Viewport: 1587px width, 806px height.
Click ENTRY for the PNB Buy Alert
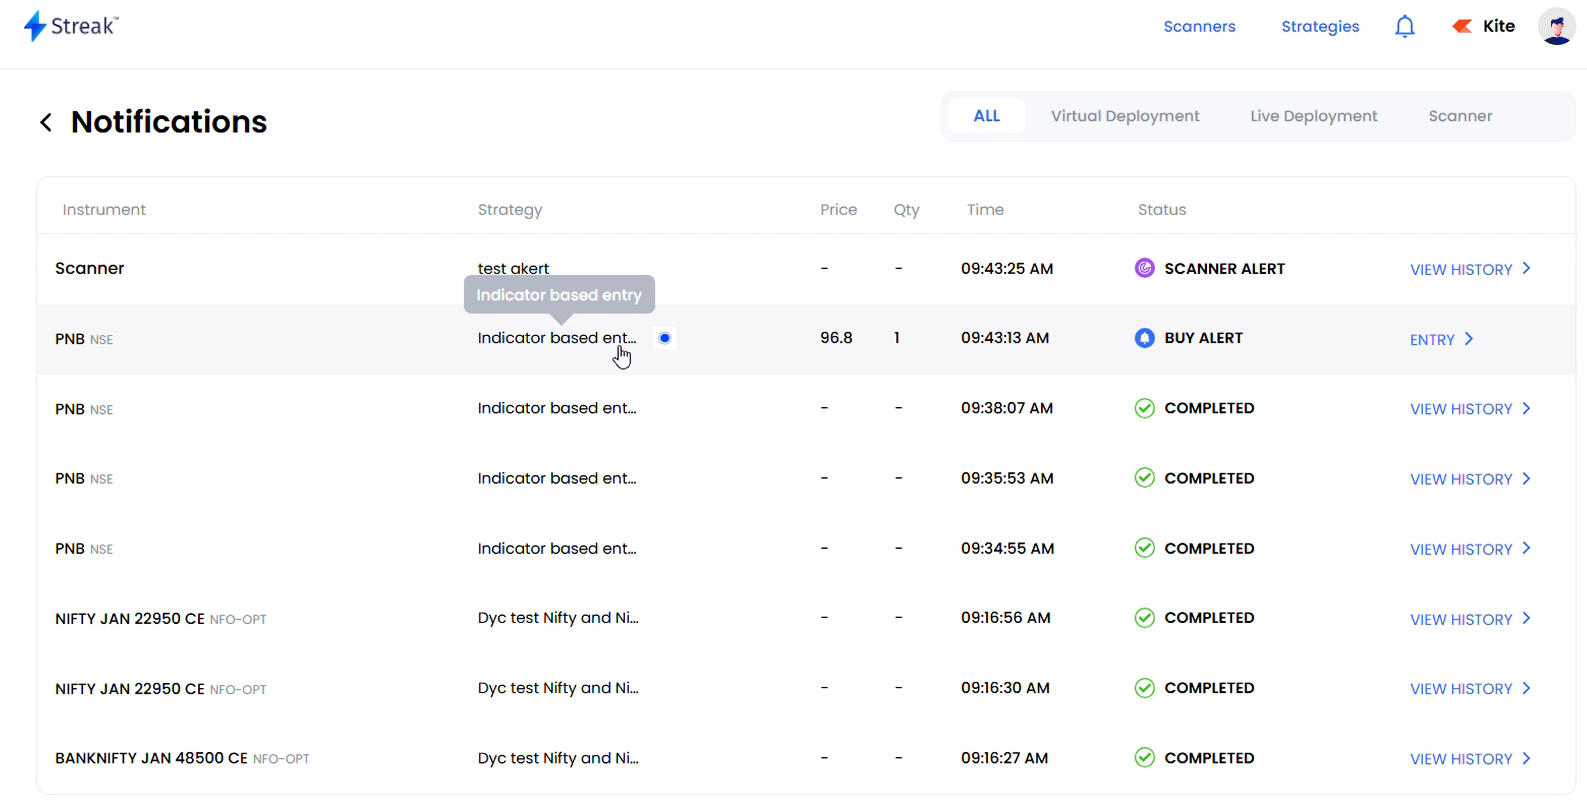[x=1432, y=340]
